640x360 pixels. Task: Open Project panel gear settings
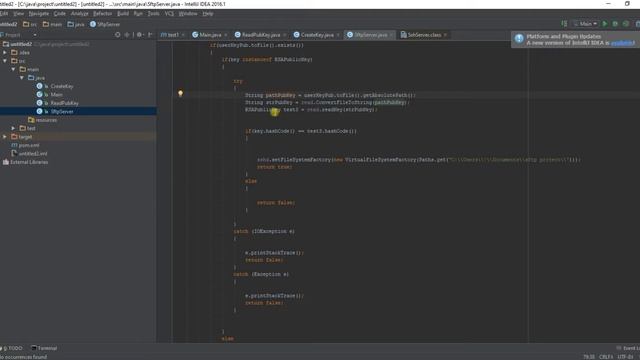pyautogui.click(x=140, y=35)
